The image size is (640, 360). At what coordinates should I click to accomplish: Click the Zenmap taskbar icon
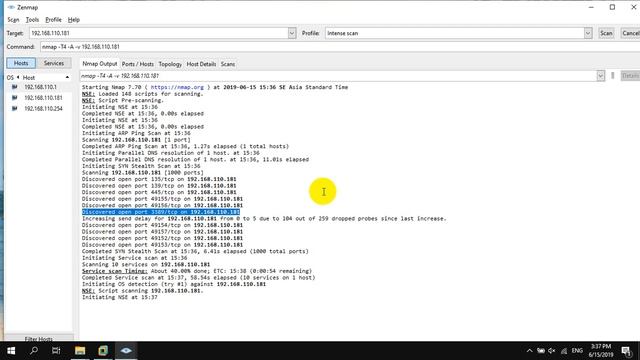click(x=126, y=351)
